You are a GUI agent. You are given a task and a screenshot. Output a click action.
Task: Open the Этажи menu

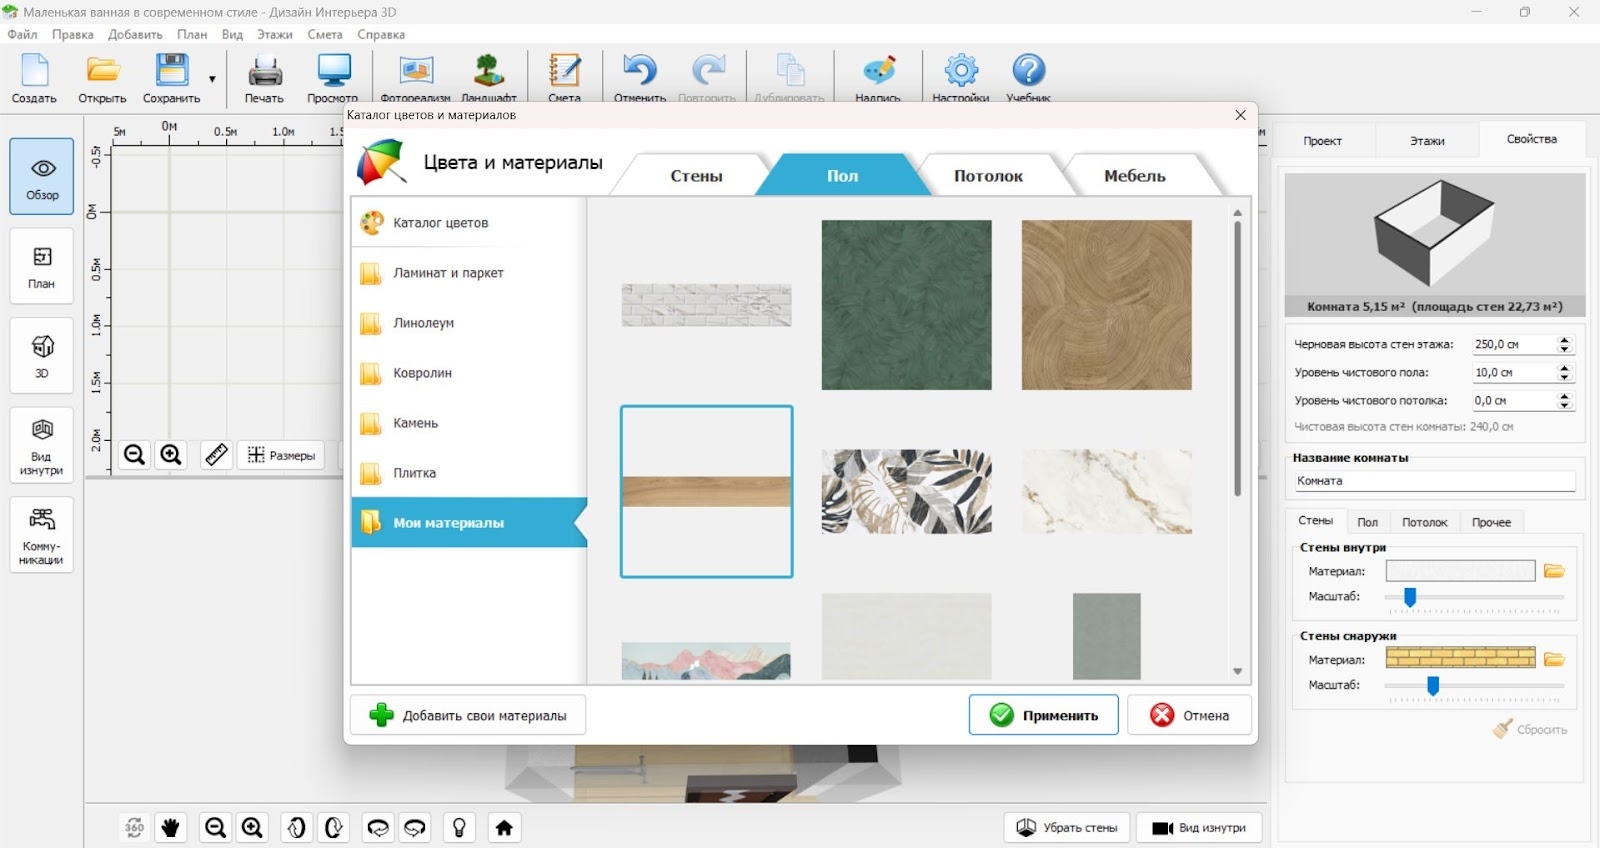point(274,34)
